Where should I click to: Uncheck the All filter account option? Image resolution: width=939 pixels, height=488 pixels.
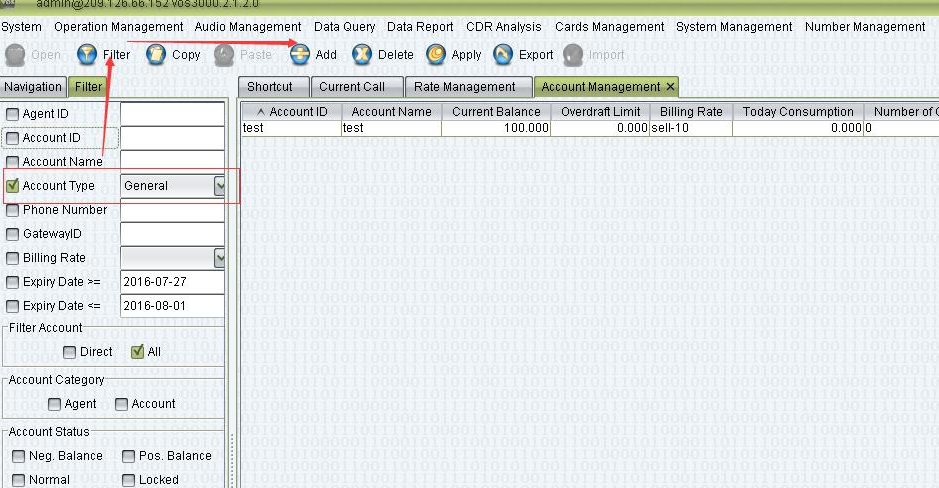pos(137,351)
